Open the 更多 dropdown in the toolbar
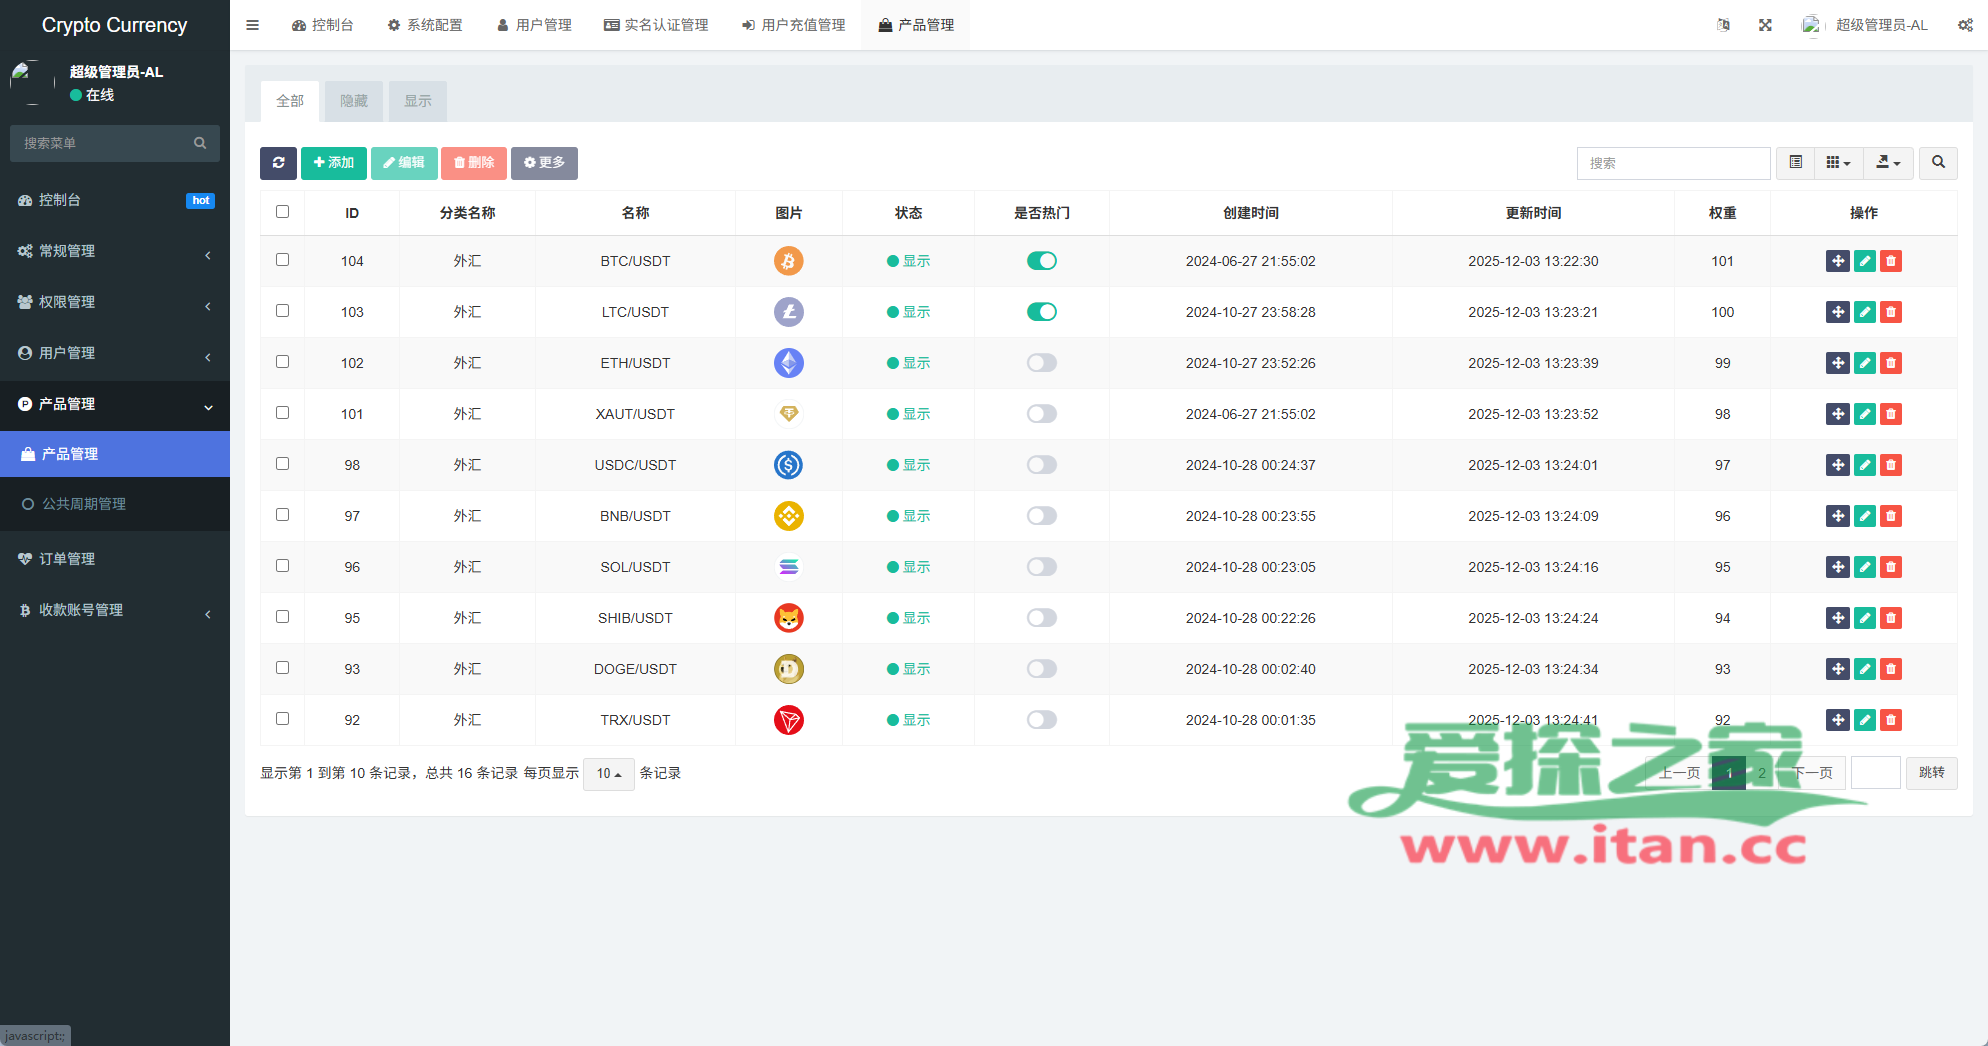Viewport: 1988px width, 1046px height. pyautogui.click(x=544, y=163)
